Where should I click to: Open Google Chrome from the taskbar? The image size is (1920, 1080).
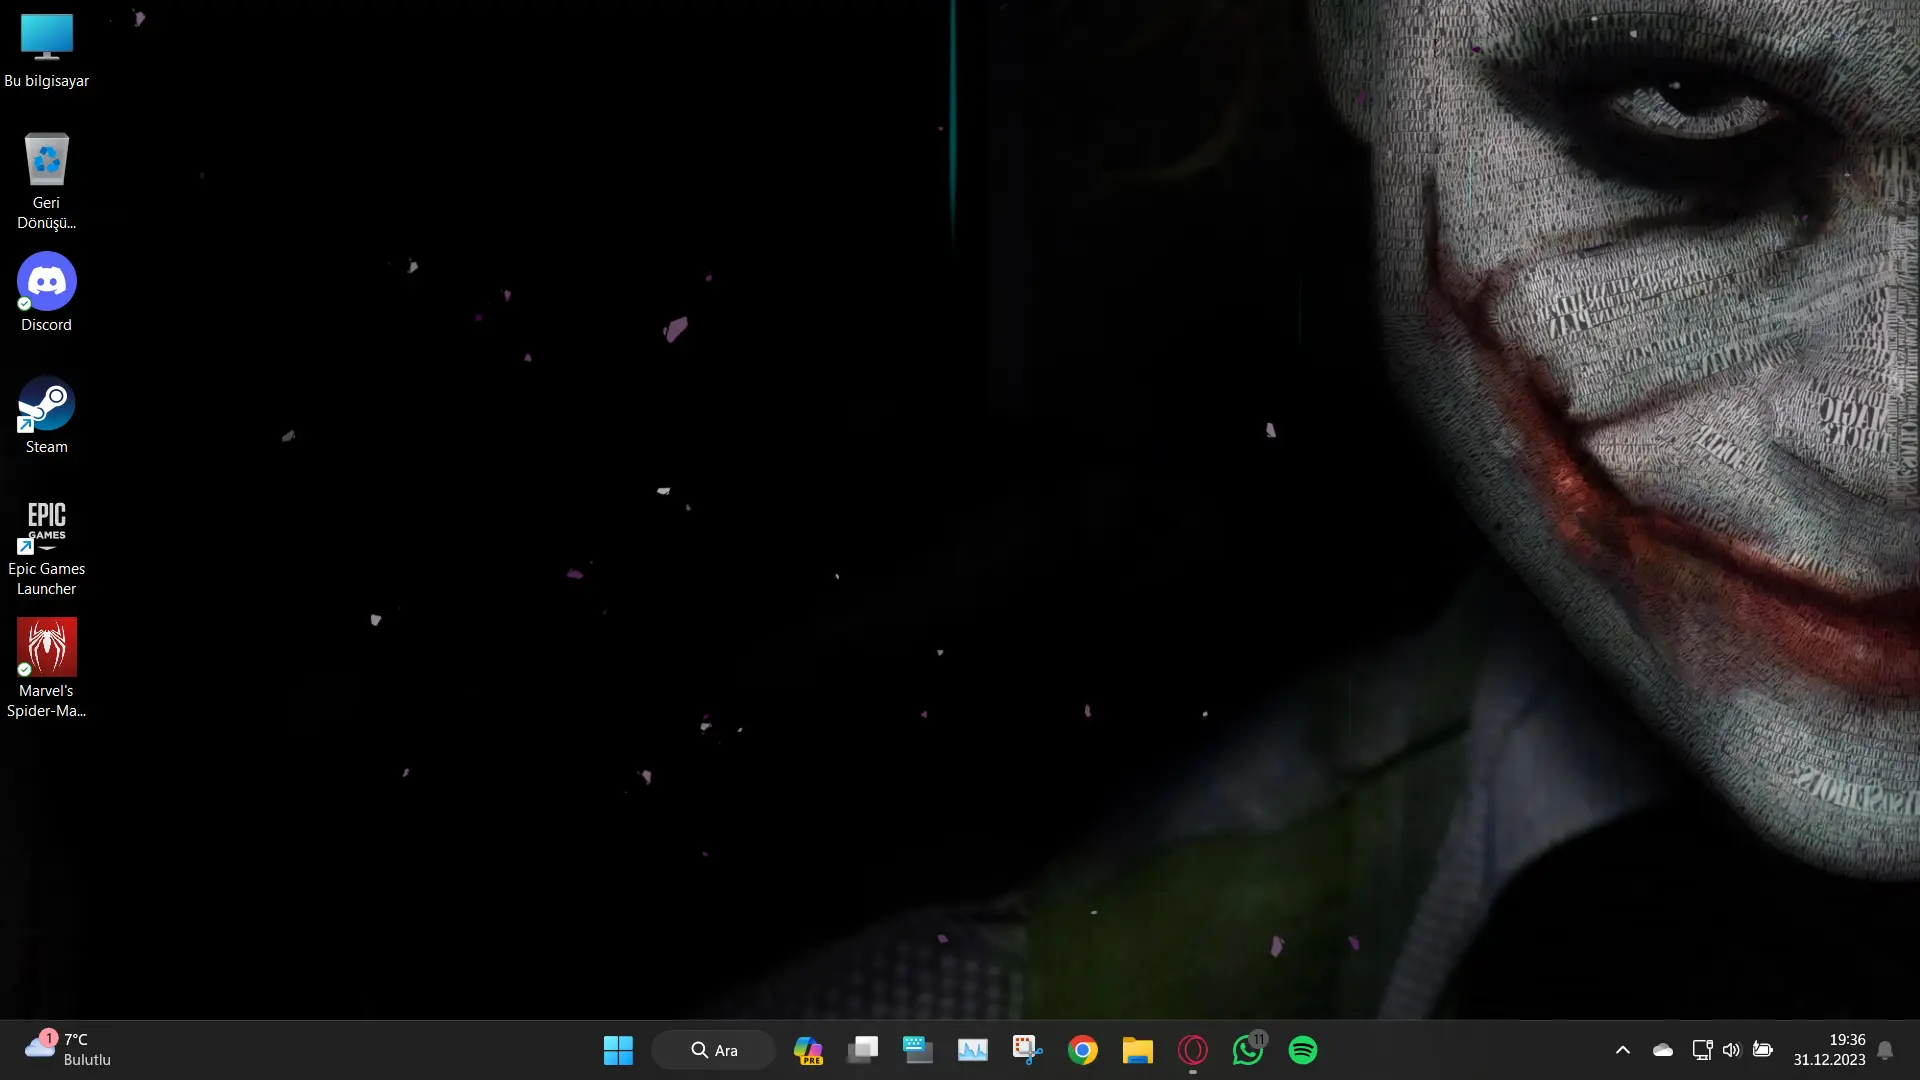(1083, 1050)
